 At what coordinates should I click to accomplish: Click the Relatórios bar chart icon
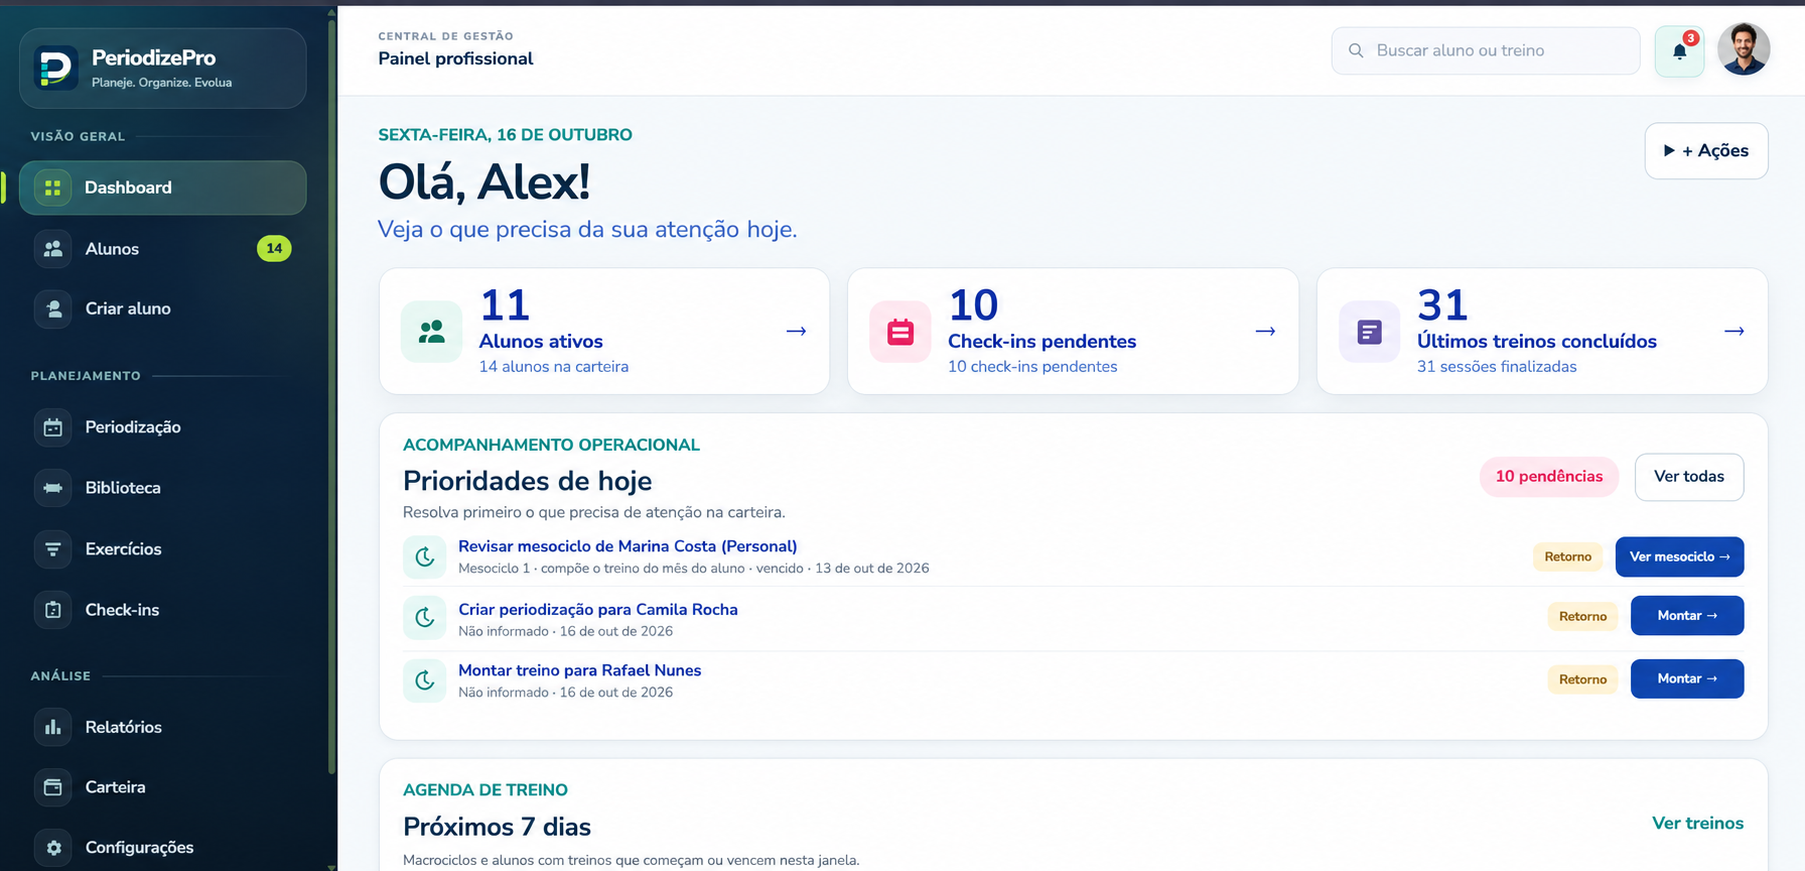53,727
